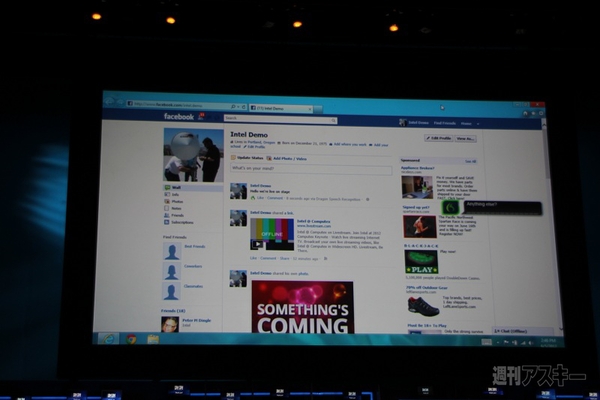Open the Facebook notifications icon with red badge
This screenshot has width=600, height=400.
click(201, 116)
